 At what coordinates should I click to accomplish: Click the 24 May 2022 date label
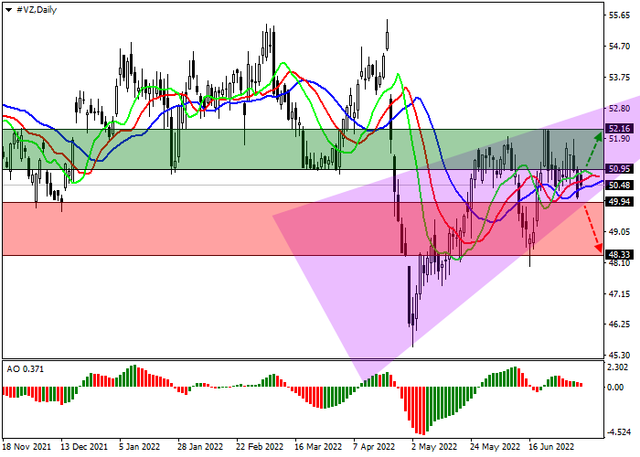point(495,447)
